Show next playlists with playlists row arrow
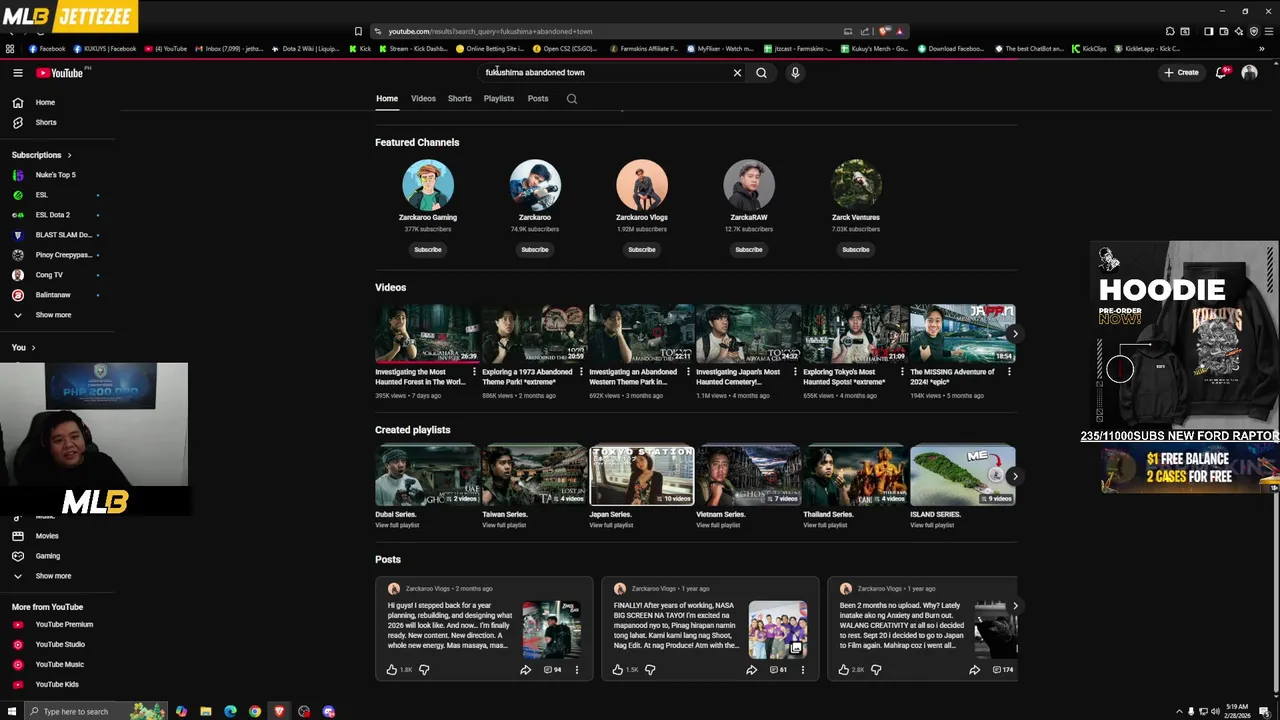This screenshot has width=1280, height=720. coord(1014,476)
